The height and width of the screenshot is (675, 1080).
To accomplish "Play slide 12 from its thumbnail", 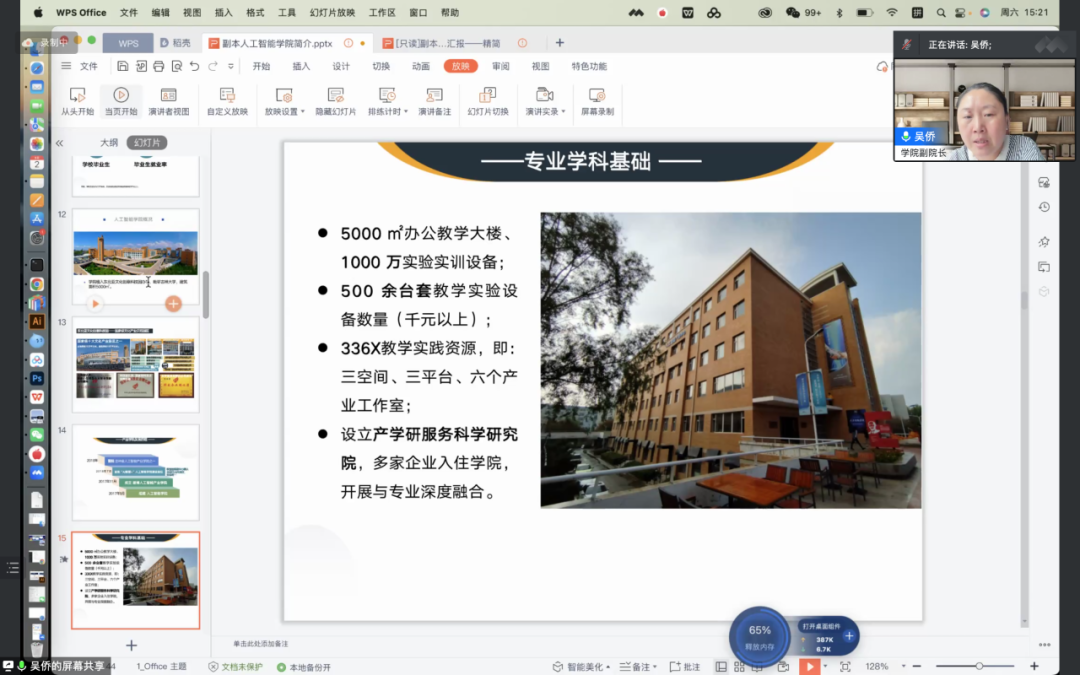I will pyautogui.click(x=95, y=304).
